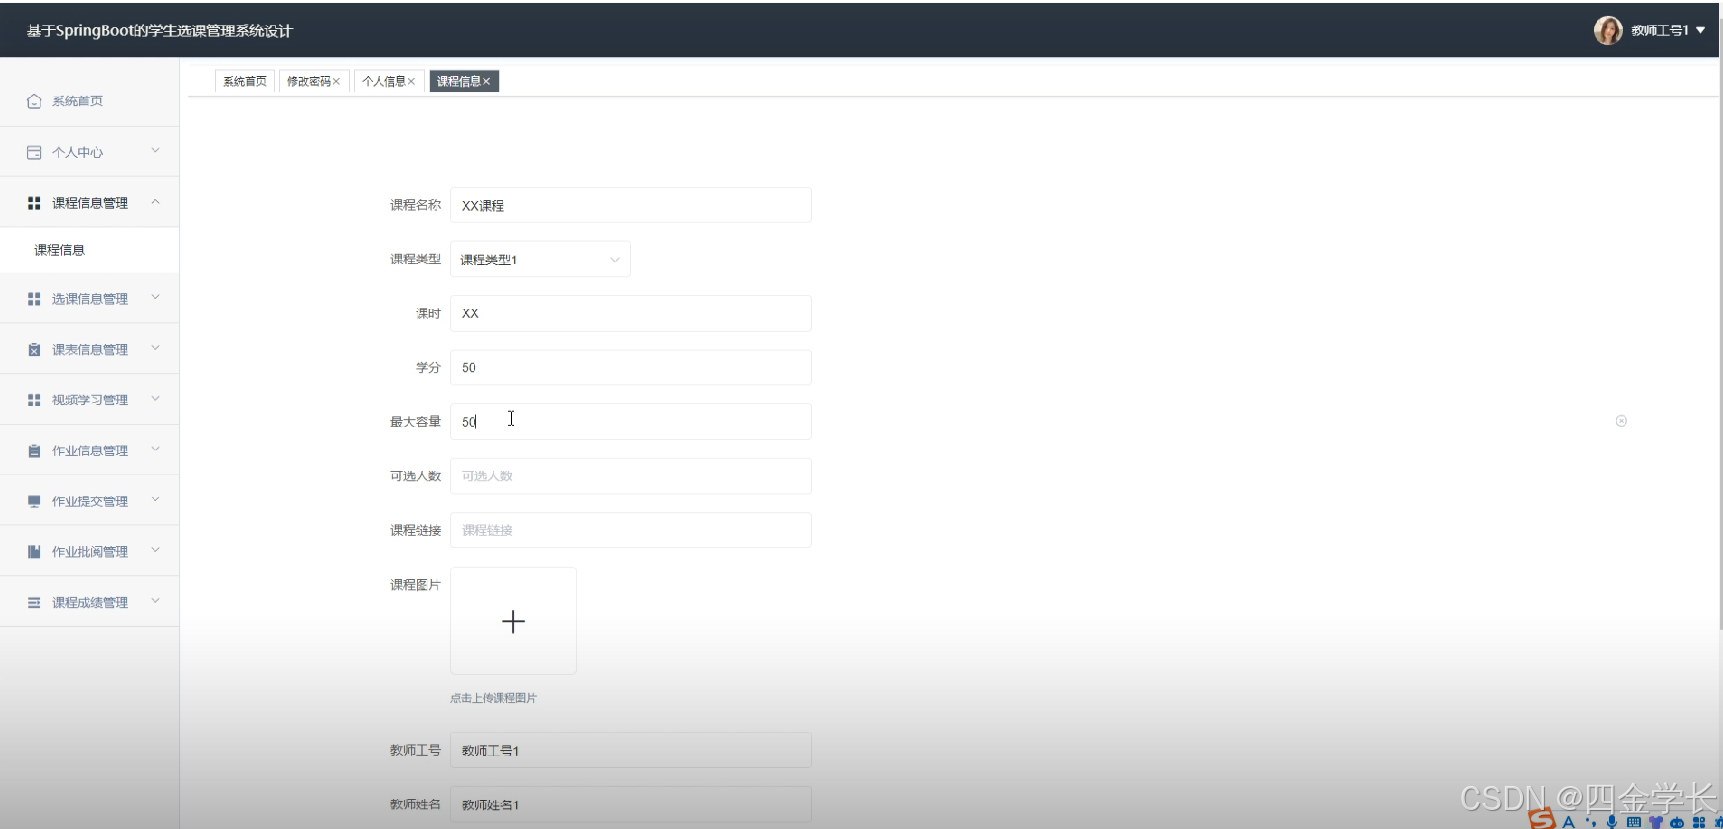Expand the 选课信息管理 chevron
The width and height of the screenshot is (1723, 829).
[x=155, y=297]
